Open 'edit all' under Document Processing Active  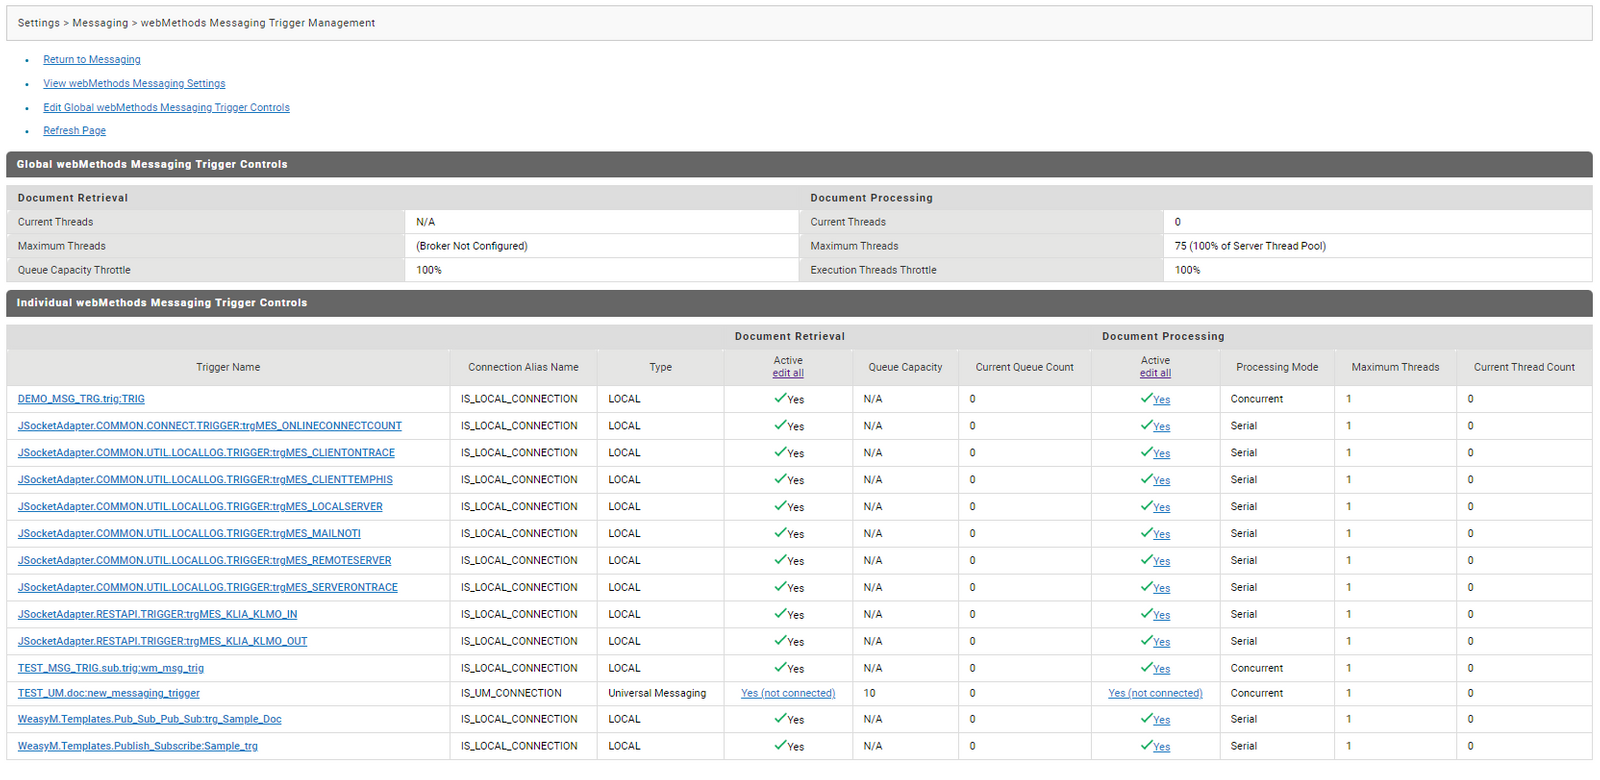(1155, 373)
